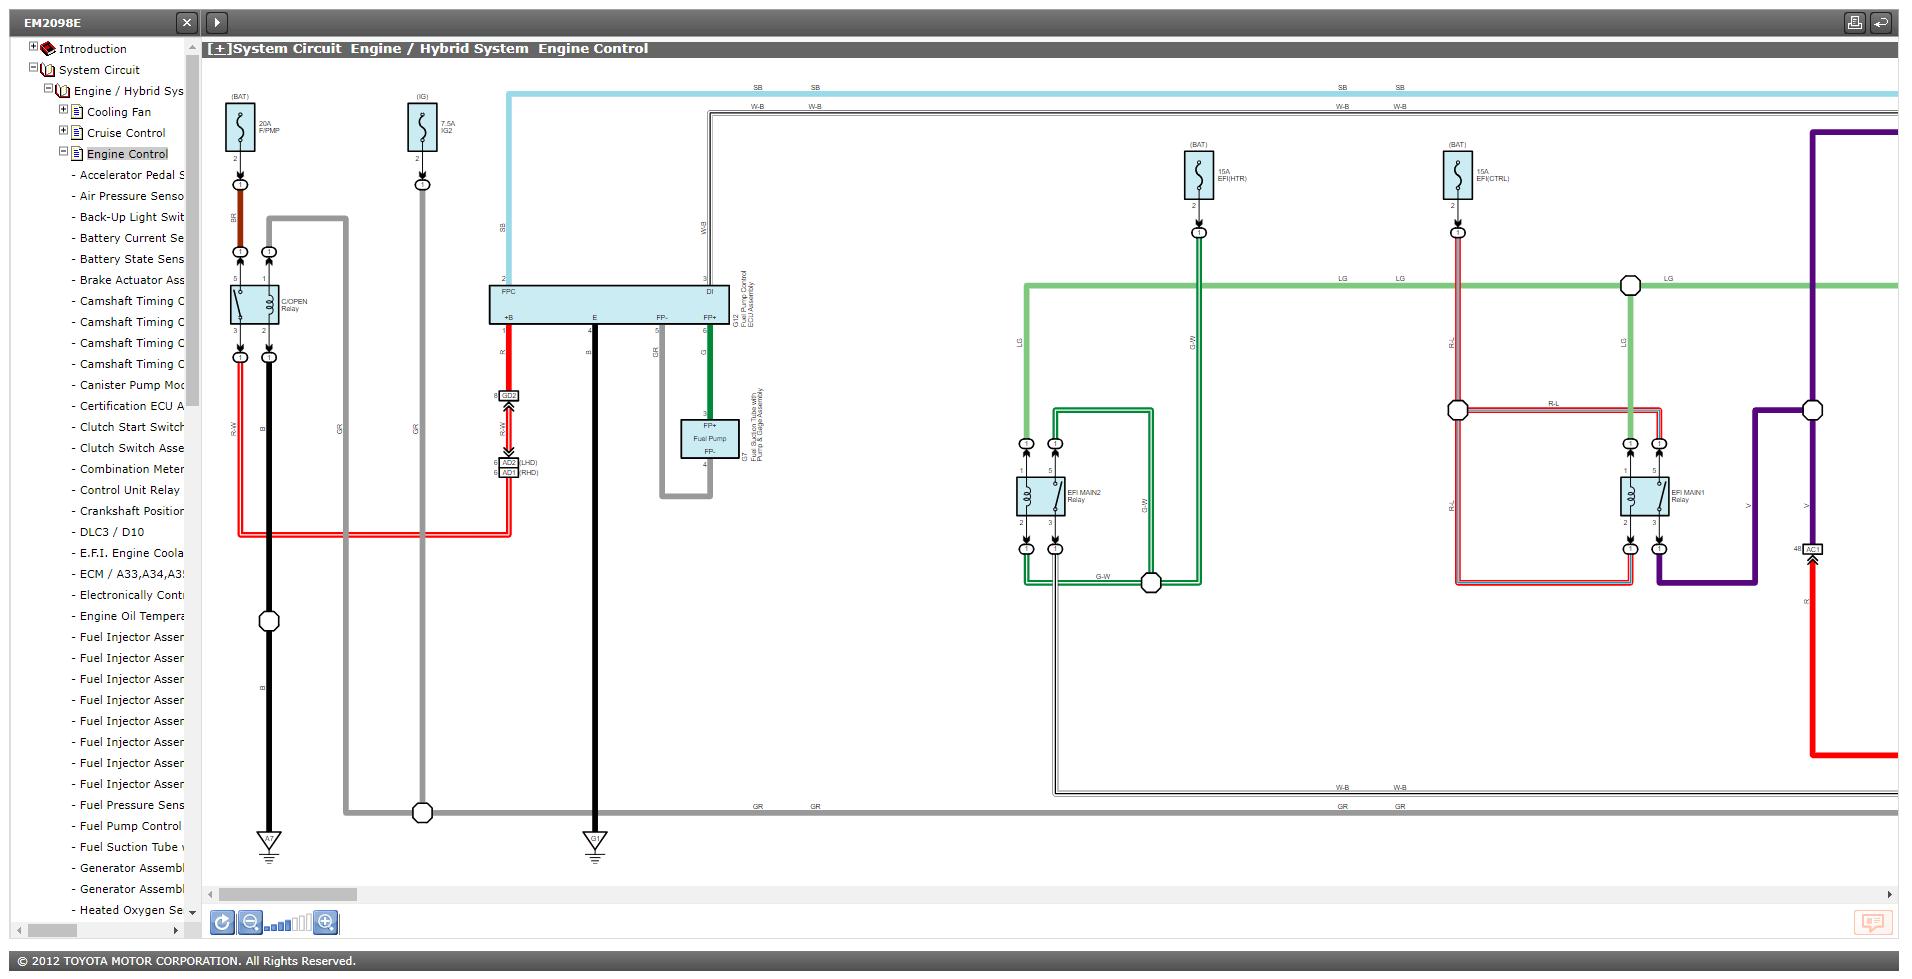
Task: Reset the diagram view with rotate icon
Action: coord(222,923)
